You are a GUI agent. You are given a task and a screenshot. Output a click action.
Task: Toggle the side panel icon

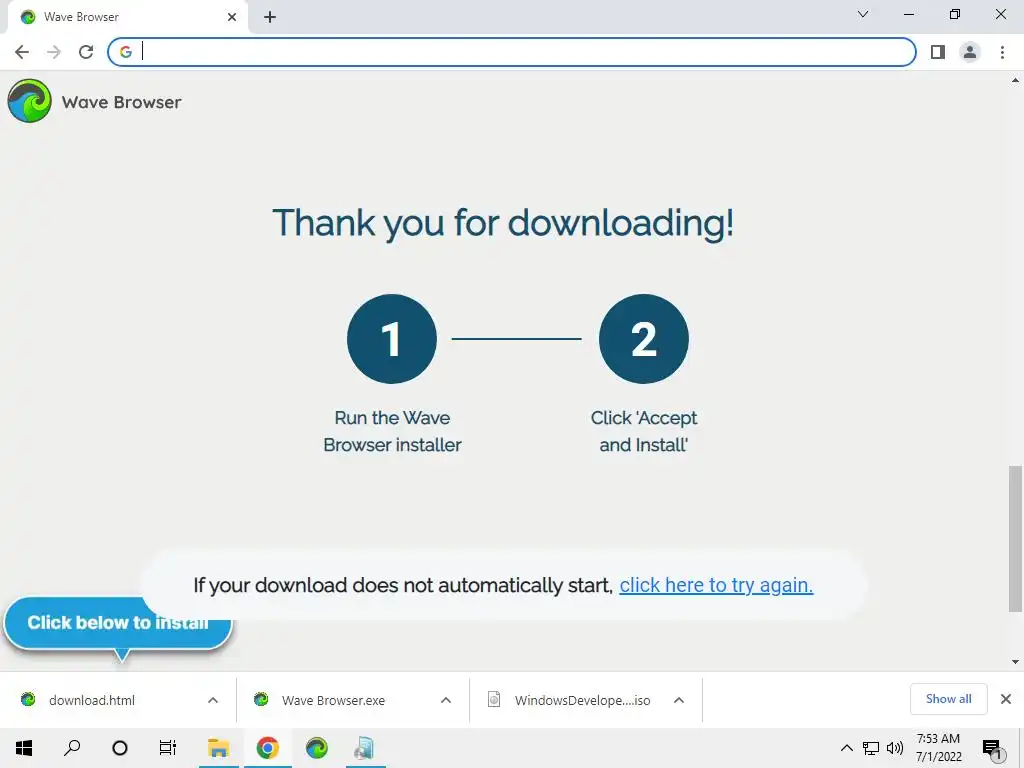tap(938, 52)
